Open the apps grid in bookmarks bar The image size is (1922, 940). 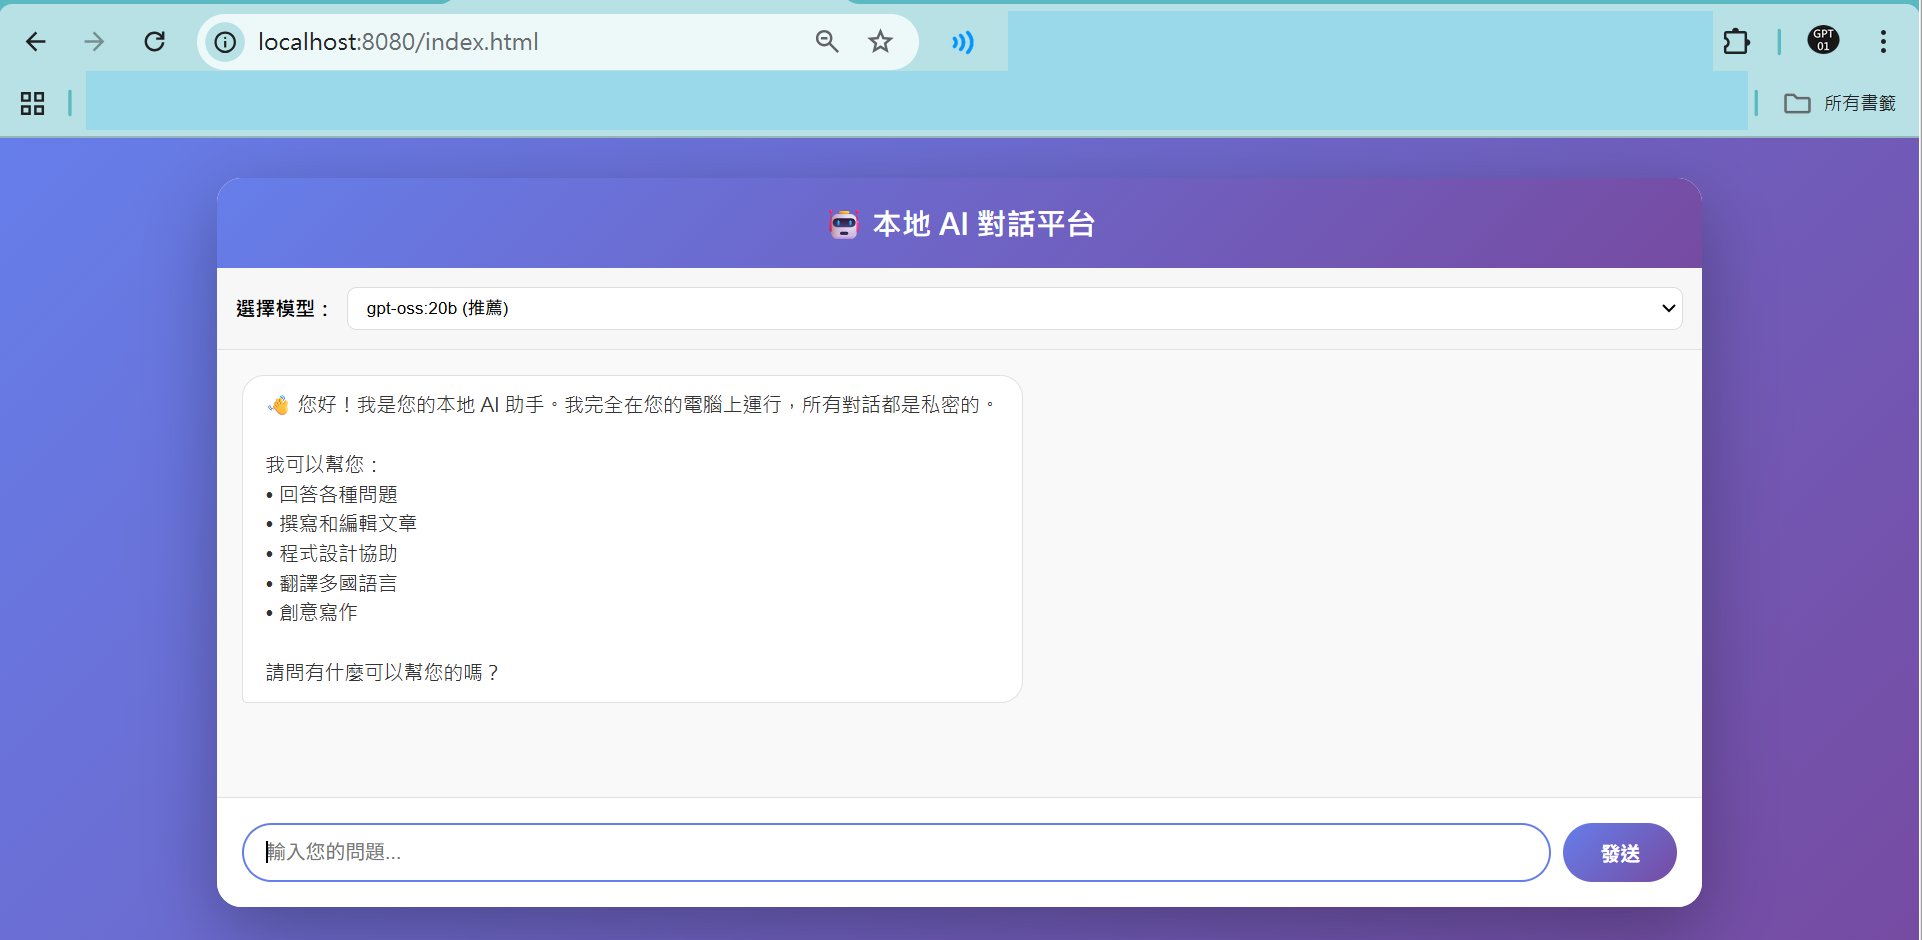[33, 103]
